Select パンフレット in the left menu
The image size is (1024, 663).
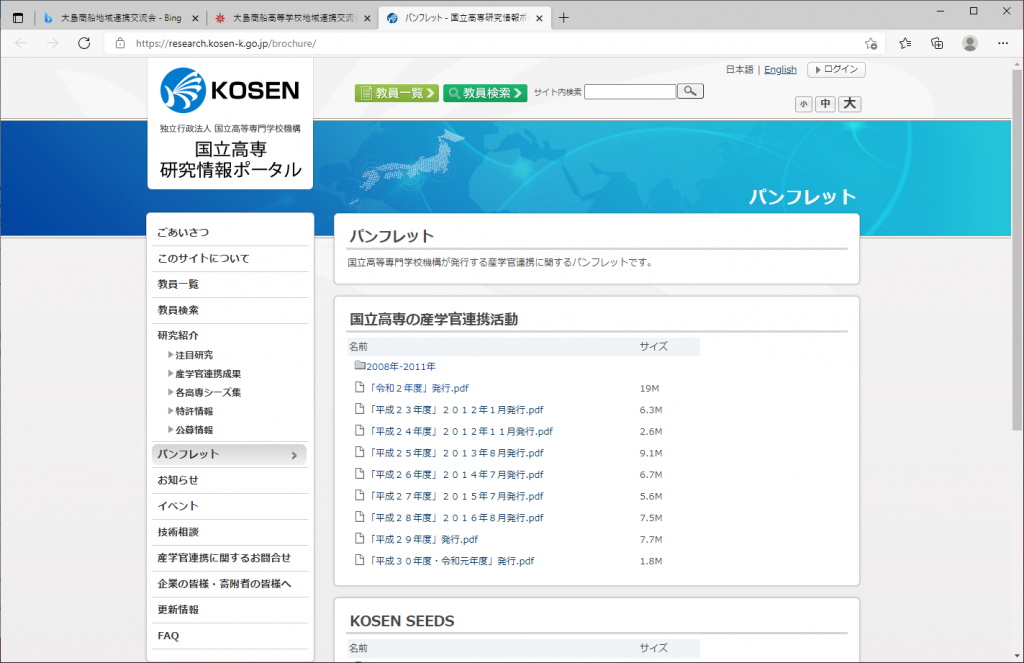(228, 454)
